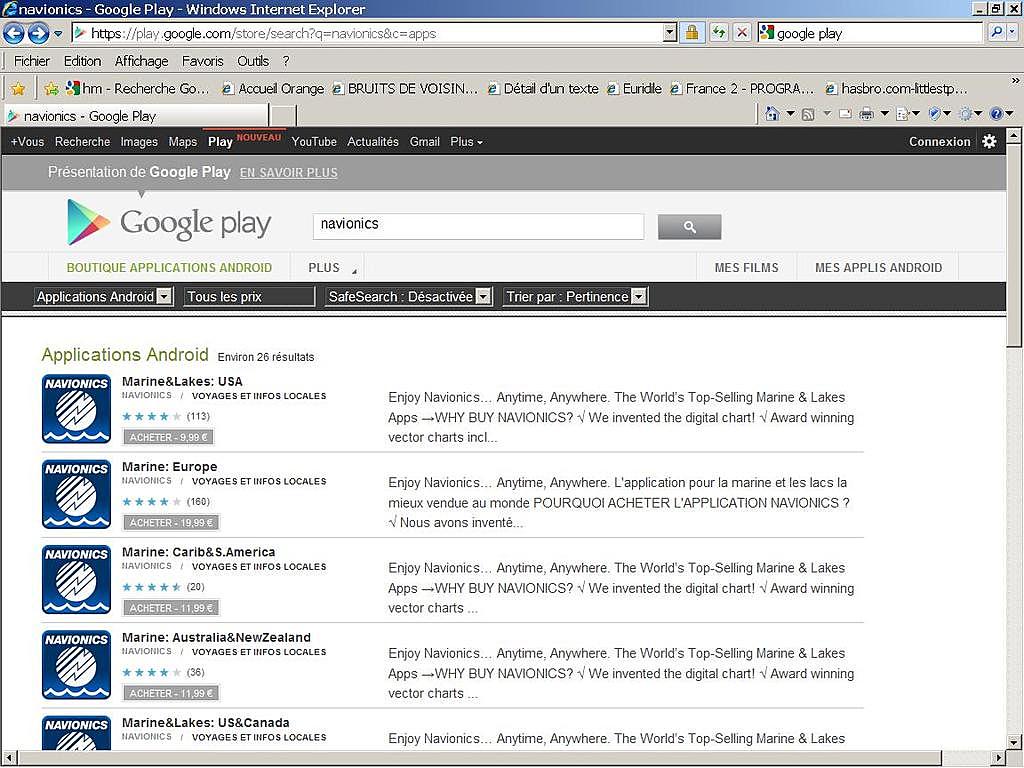Open the MES APPLIS ANDROID tab
This screenshot has width=1024, height=768.
(x=878, y=268)
